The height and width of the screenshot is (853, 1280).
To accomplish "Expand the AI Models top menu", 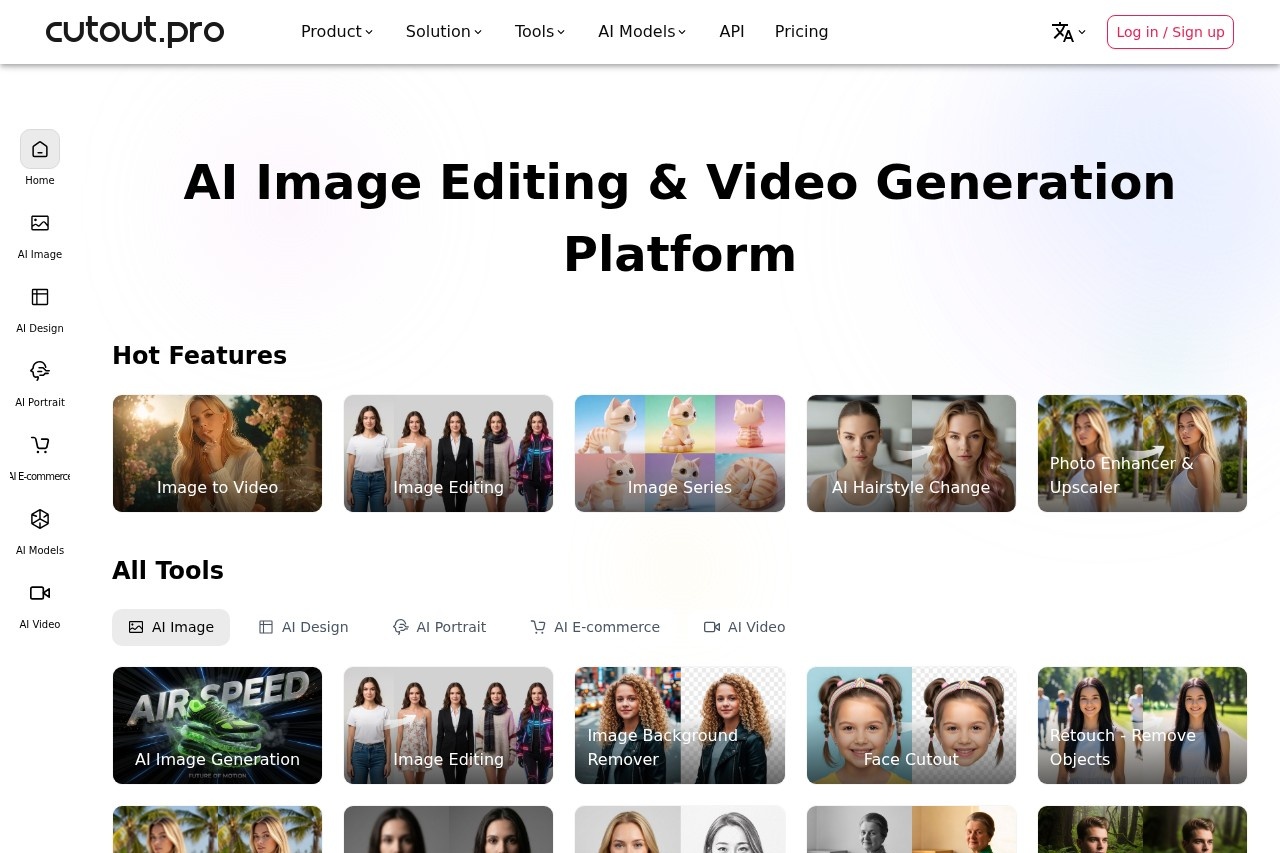I will [642, 32].
